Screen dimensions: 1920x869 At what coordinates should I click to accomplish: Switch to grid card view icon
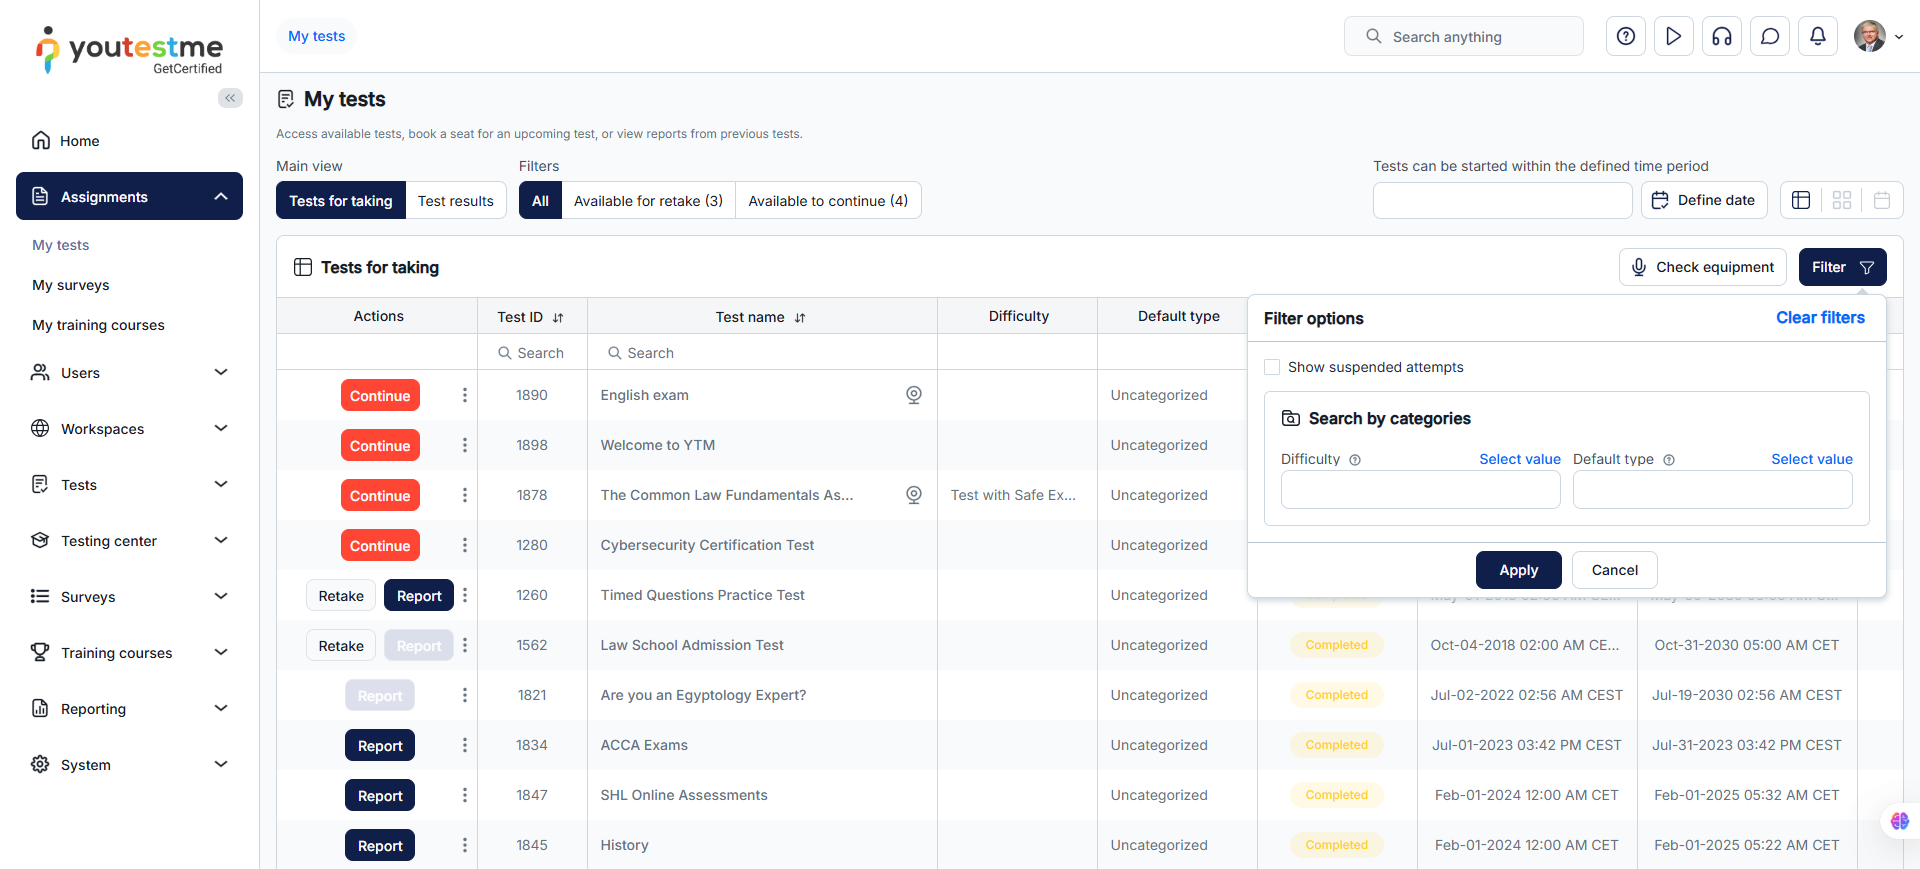pos(1842,200)
